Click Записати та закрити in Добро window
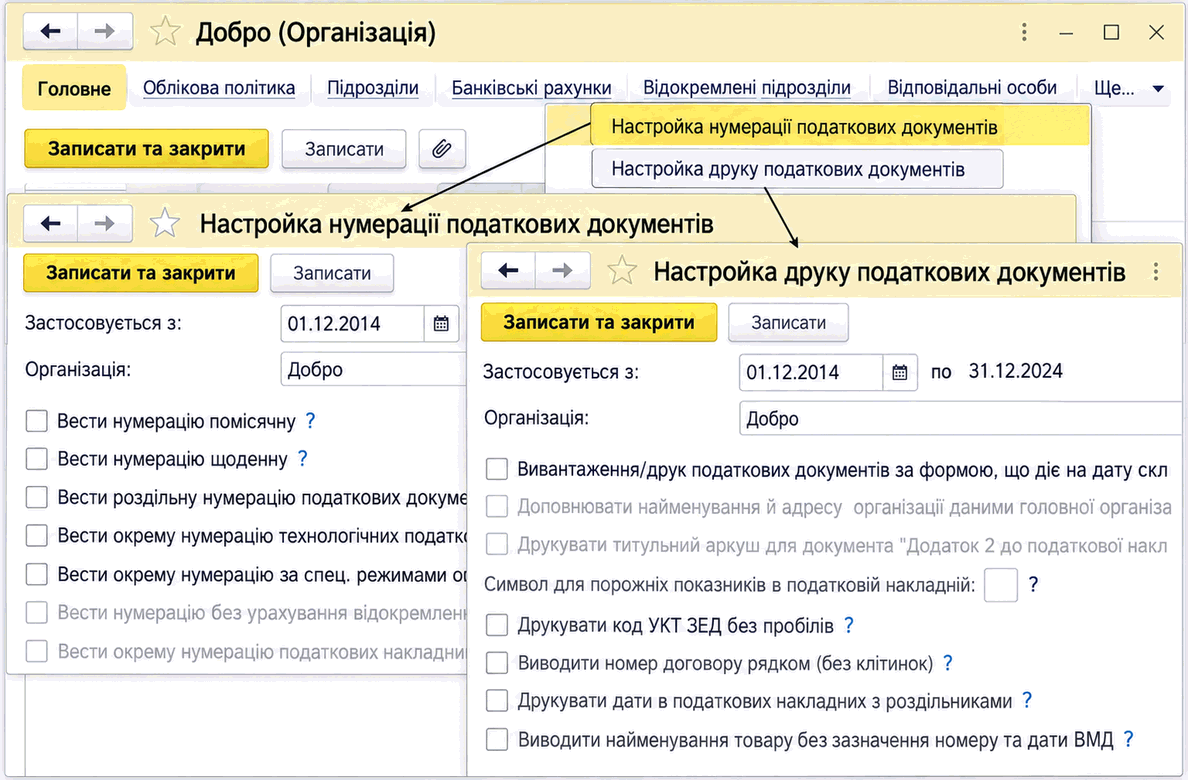Viewport: 1188px width, 780px height. pyautogui.click(x=146, y=149)
